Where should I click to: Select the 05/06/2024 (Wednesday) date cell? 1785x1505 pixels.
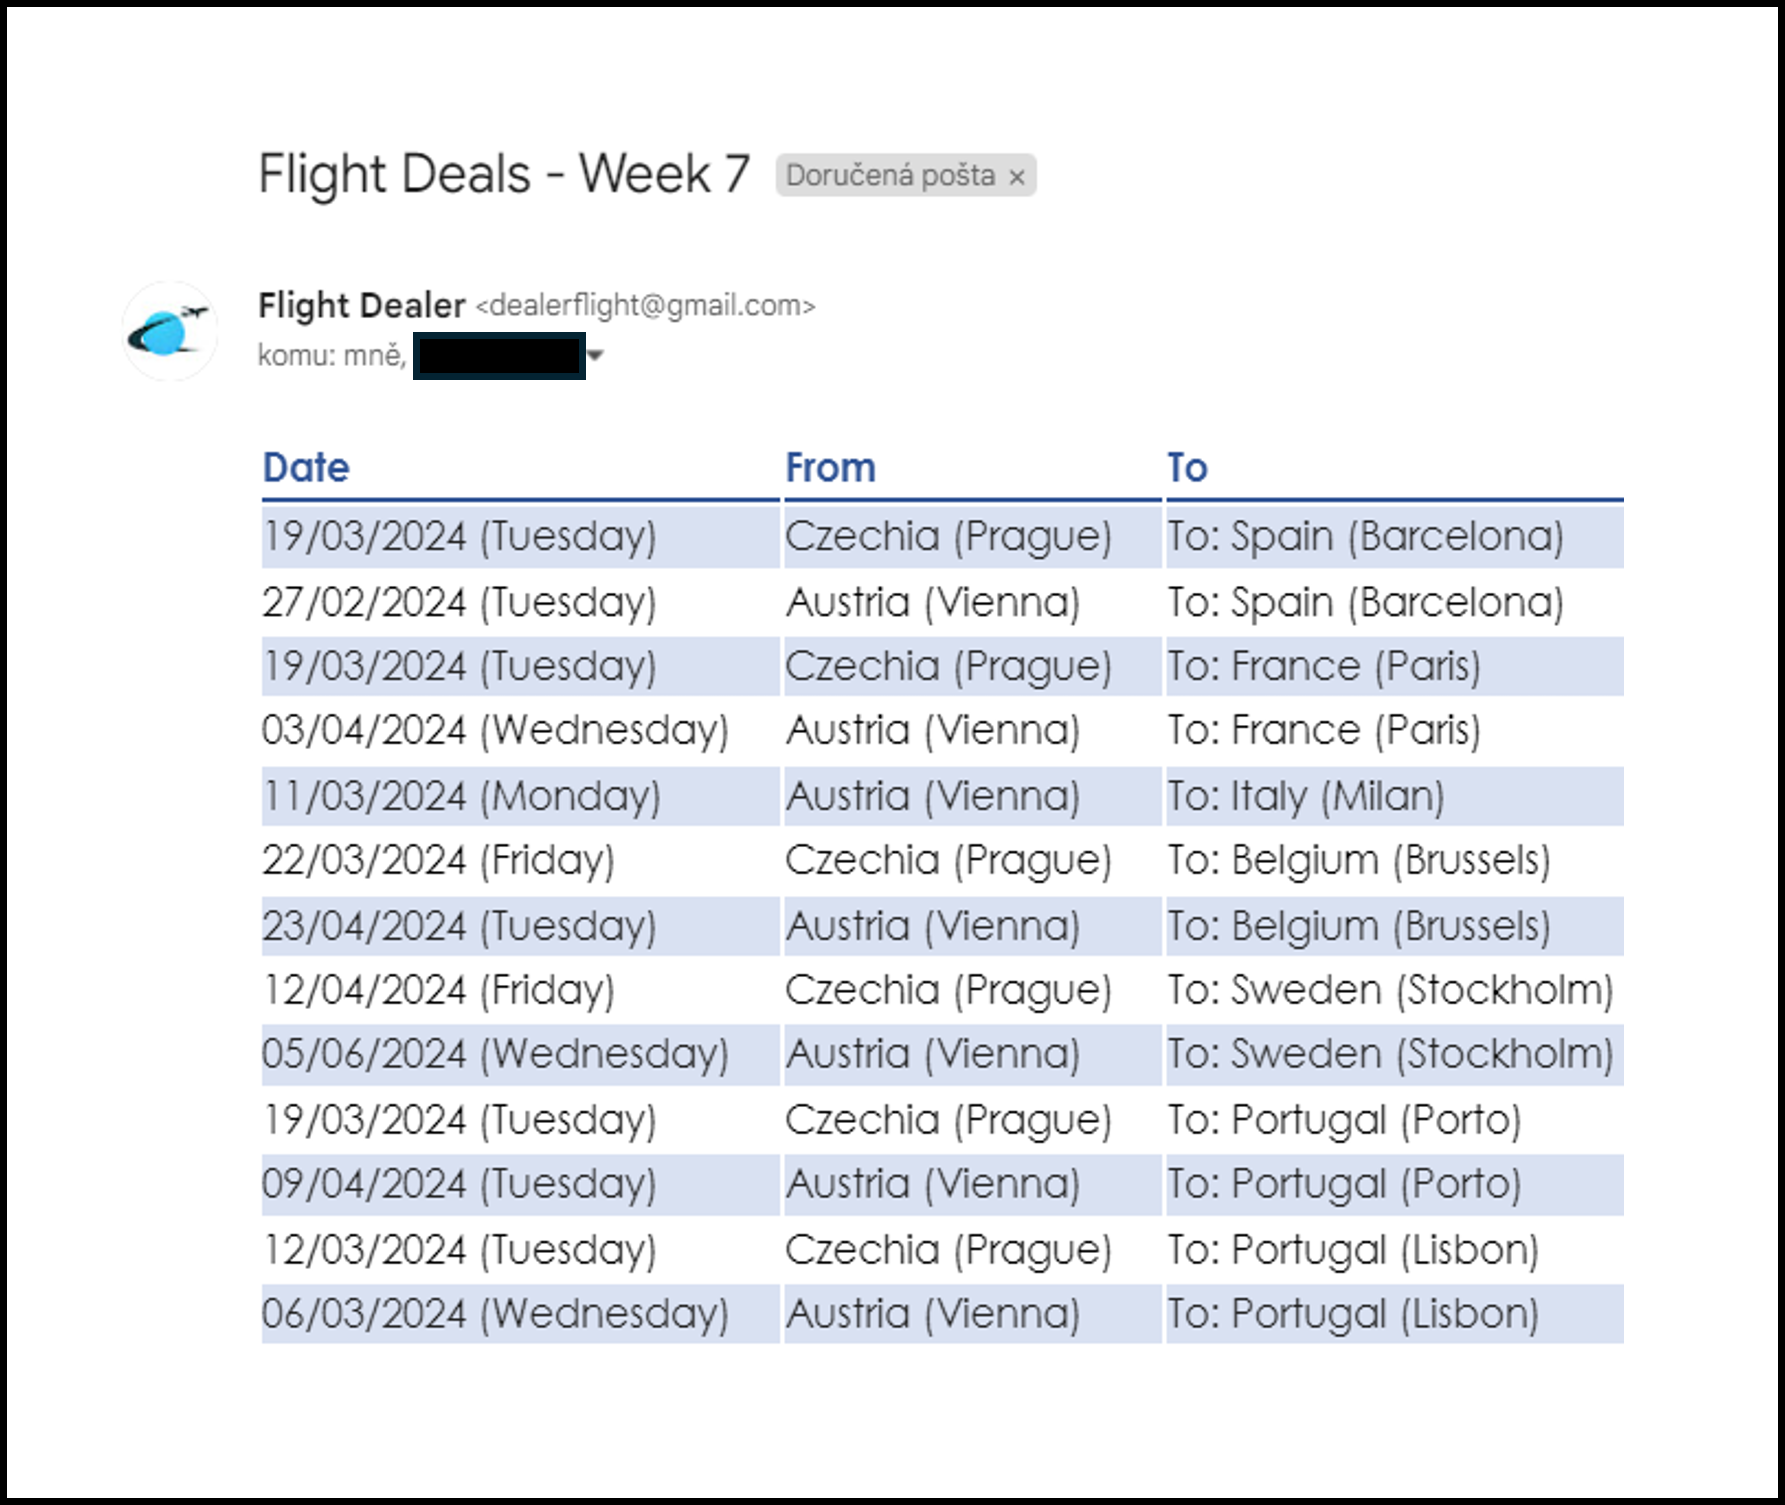click(520, 1054)
